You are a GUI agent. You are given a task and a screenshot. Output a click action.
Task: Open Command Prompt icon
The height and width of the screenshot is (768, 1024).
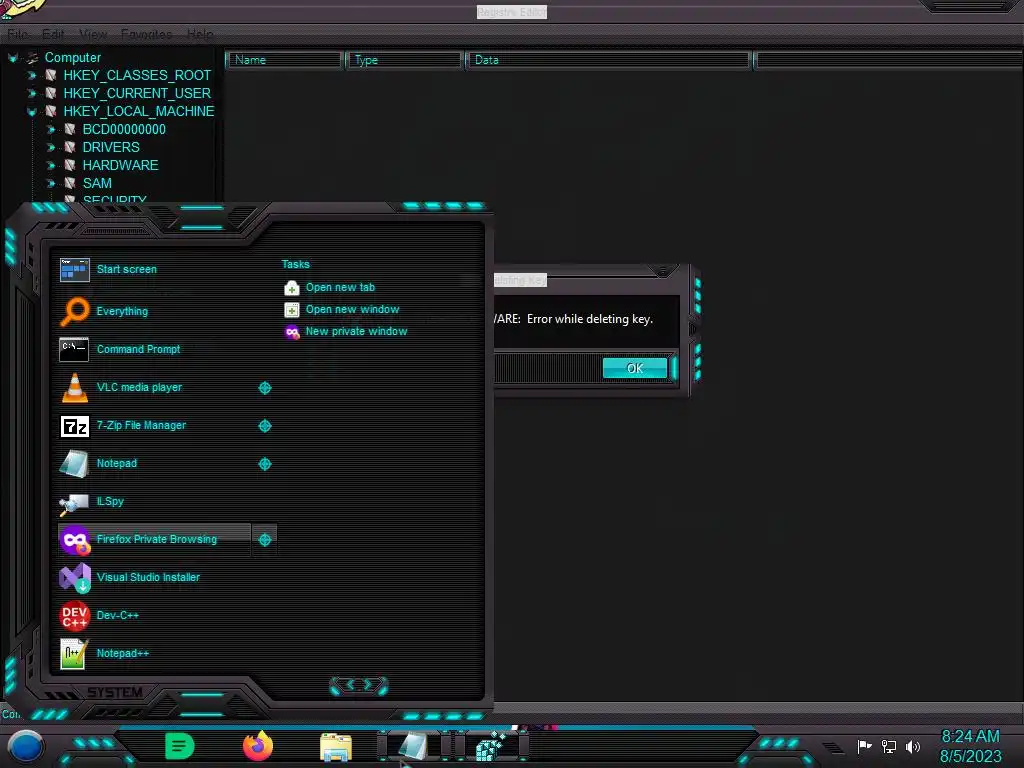[x=73, y=349]
